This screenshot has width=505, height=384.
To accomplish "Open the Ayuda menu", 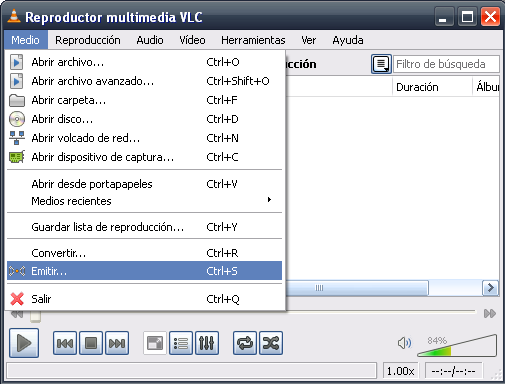I will (x=348, y=40).
